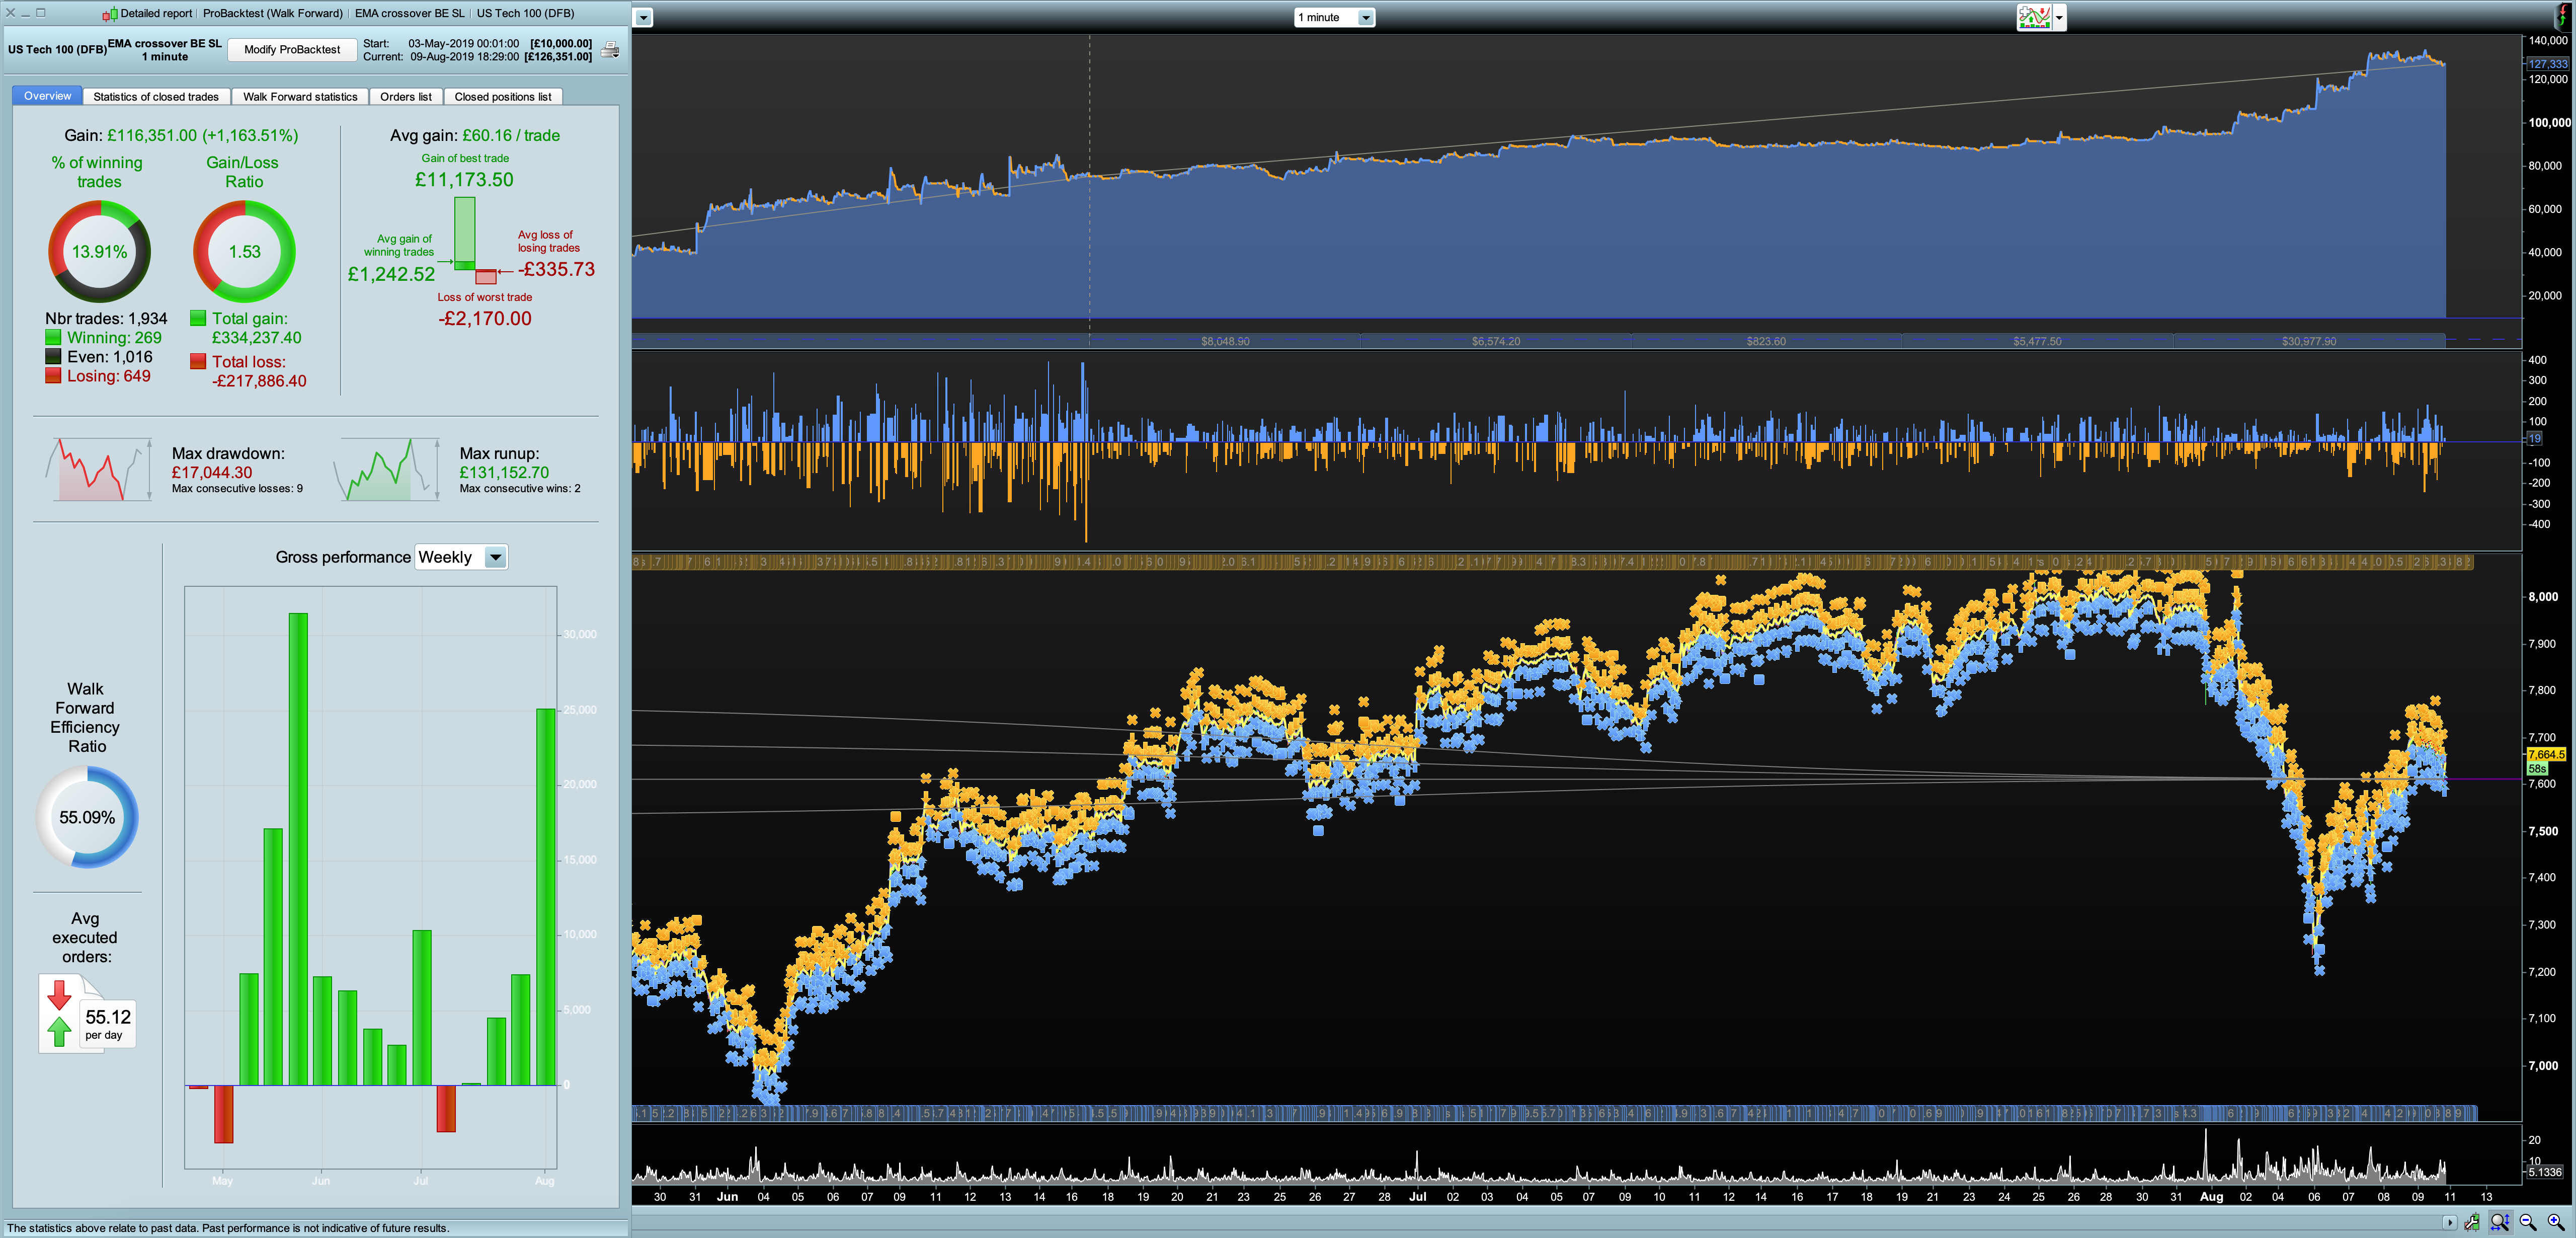The width and height of the screenshot is (2576, 1238).
Task: Open chart settings candlestick wrench icon
Action: coord(2472,1221)
